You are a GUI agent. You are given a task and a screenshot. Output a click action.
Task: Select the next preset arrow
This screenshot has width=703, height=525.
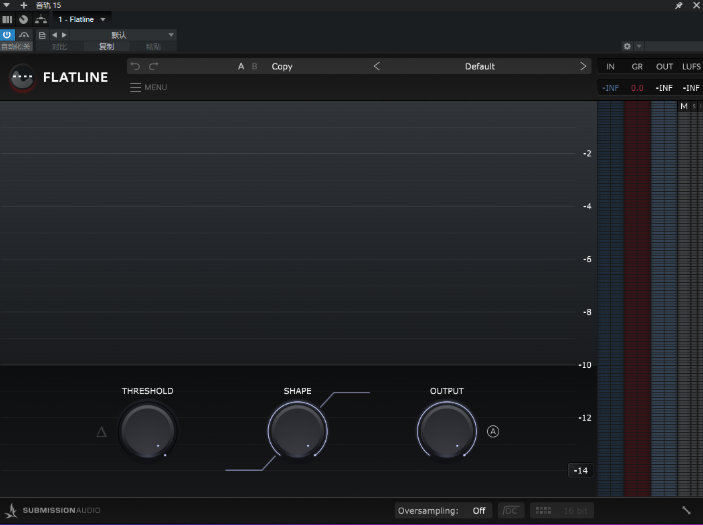(x=583, y=66)
